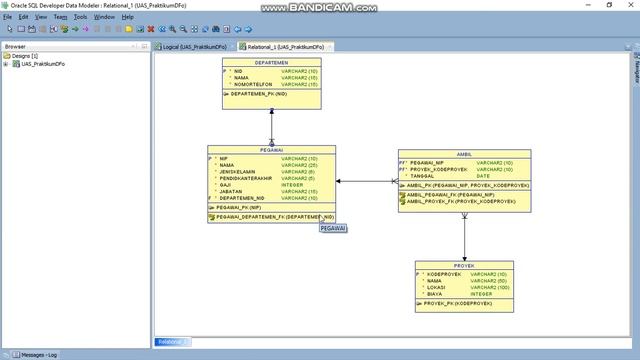Click the Zoom Out magnifier icon

[183, 29]
